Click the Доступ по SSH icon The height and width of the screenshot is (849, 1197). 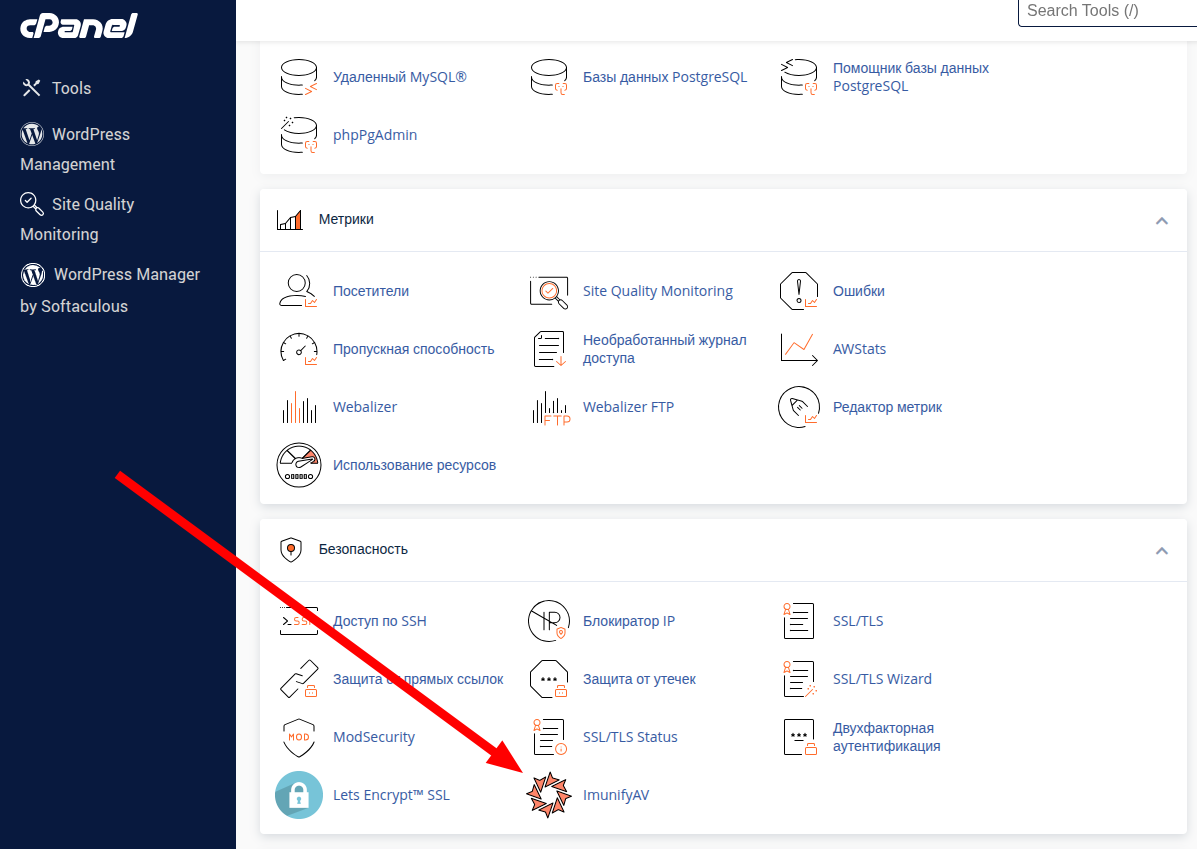[298, 621]
